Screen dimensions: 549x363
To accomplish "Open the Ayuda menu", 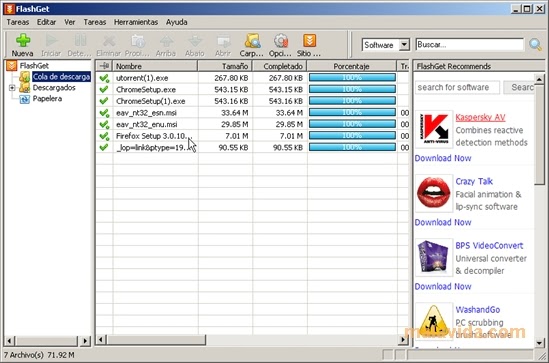I will (176, 22).
